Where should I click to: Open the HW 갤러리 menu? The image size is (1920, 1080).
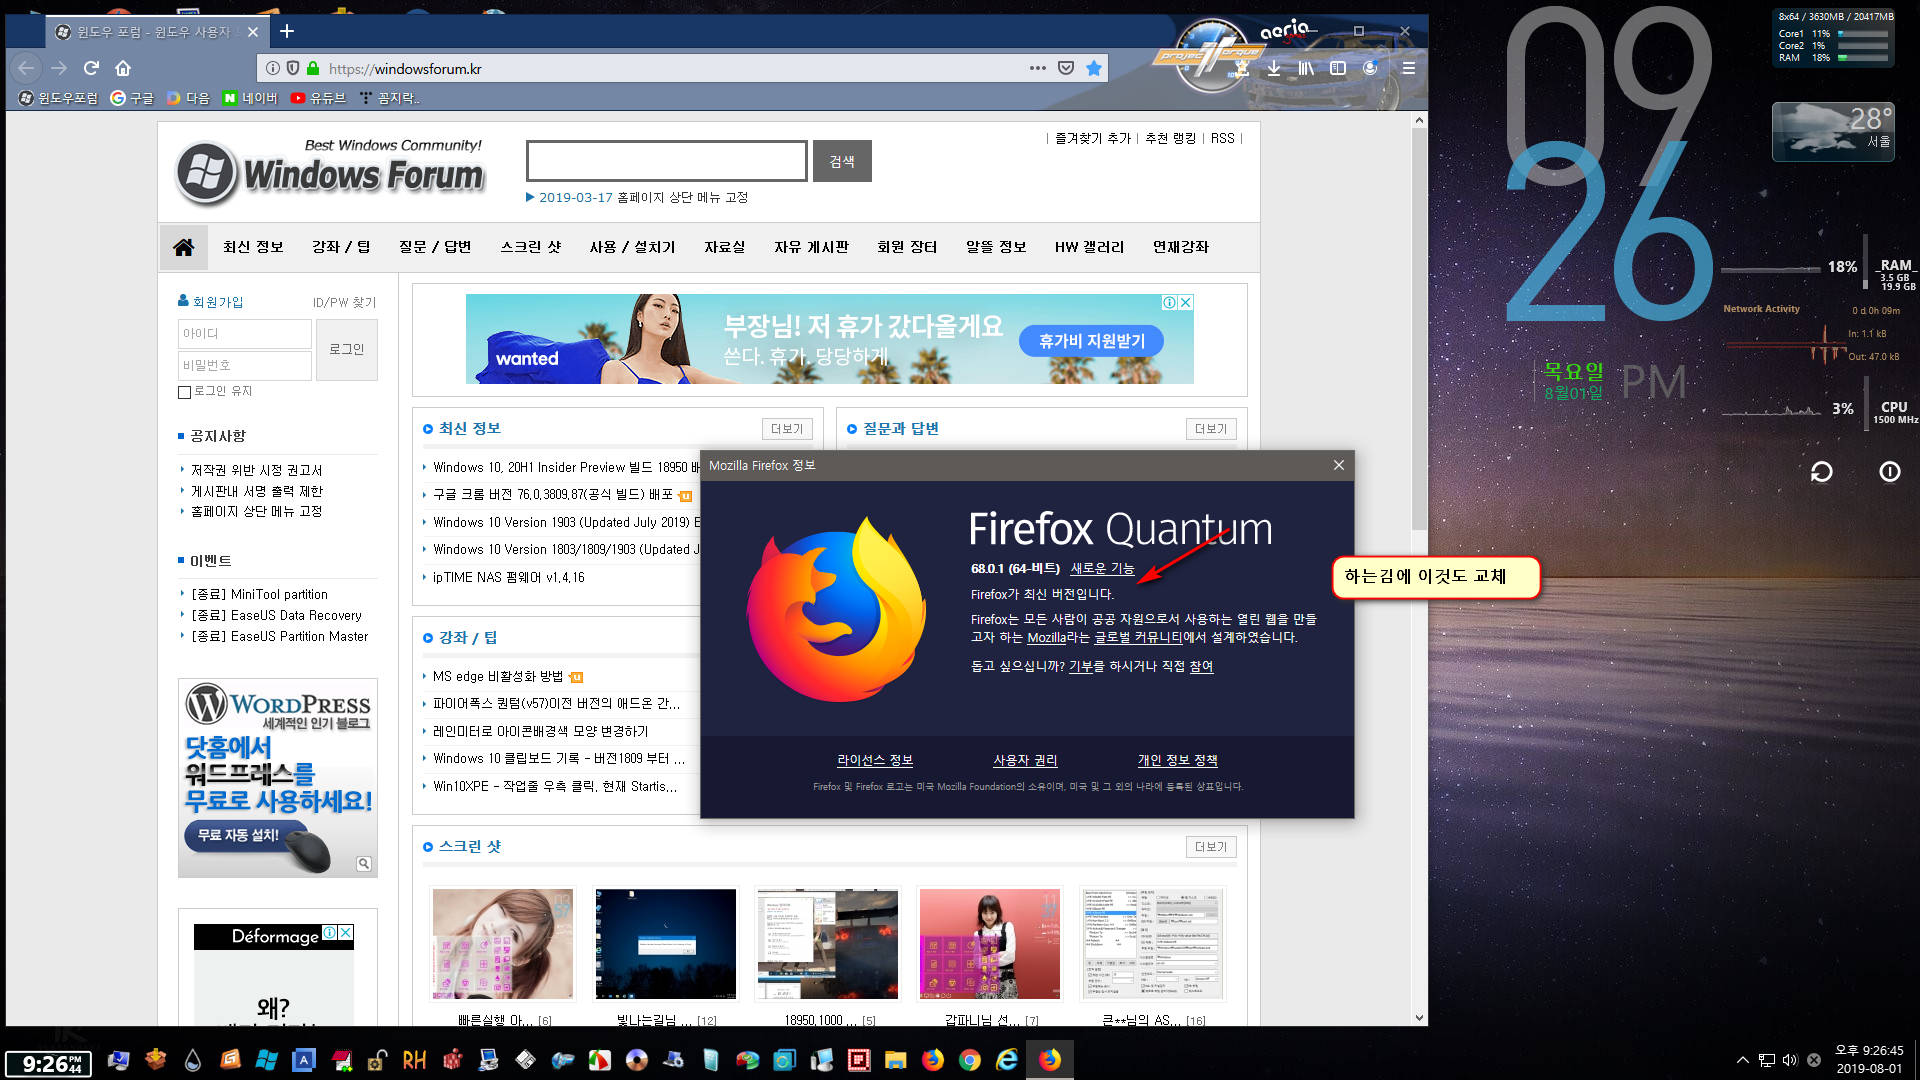tap(1089, 247)
